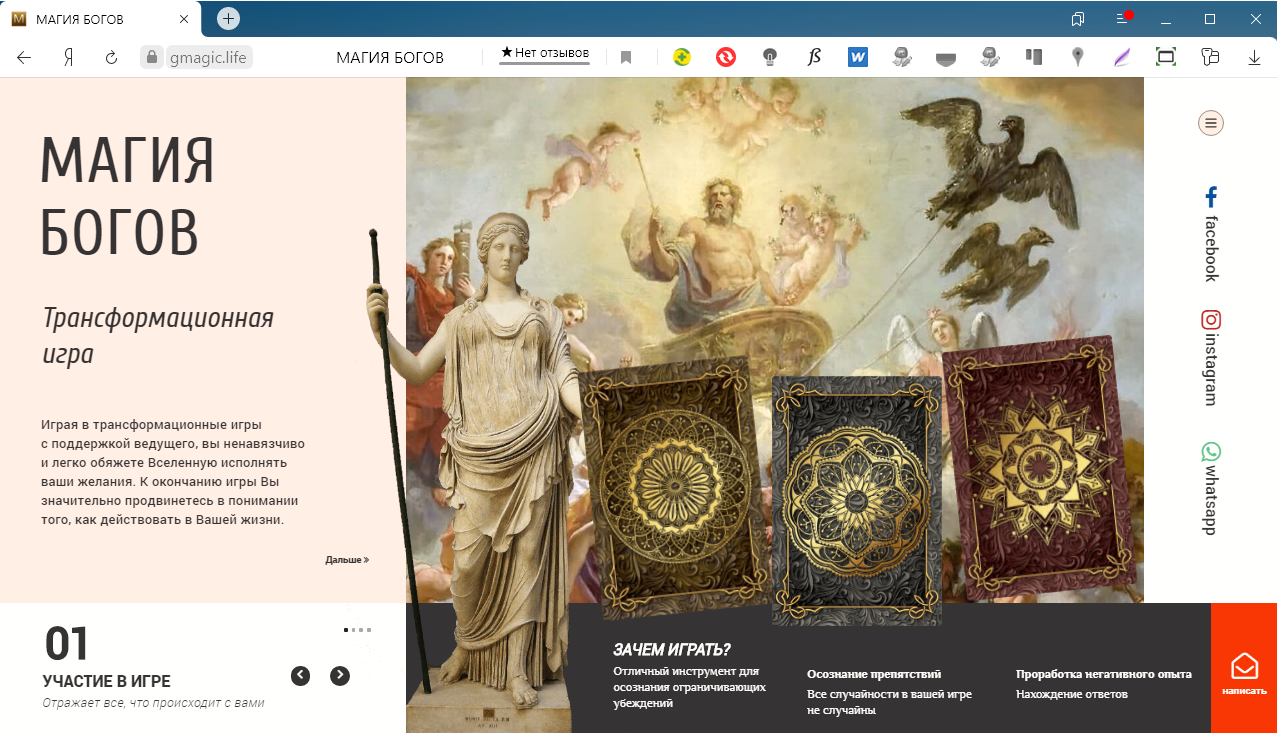Click the 'Трансформационная игра' subtitle
1277x733 pixels.
(158, 336)
